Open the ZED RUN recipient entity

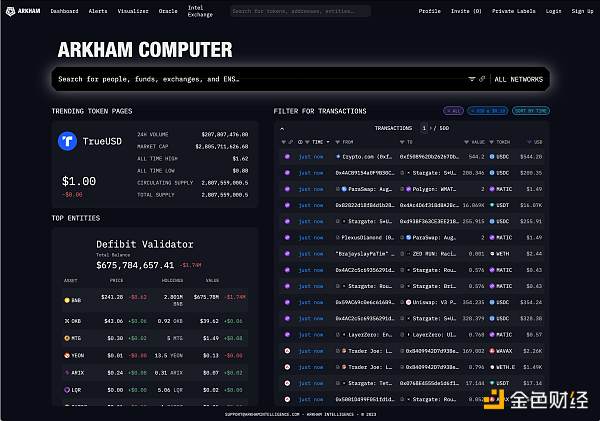[x=434, y=254]
